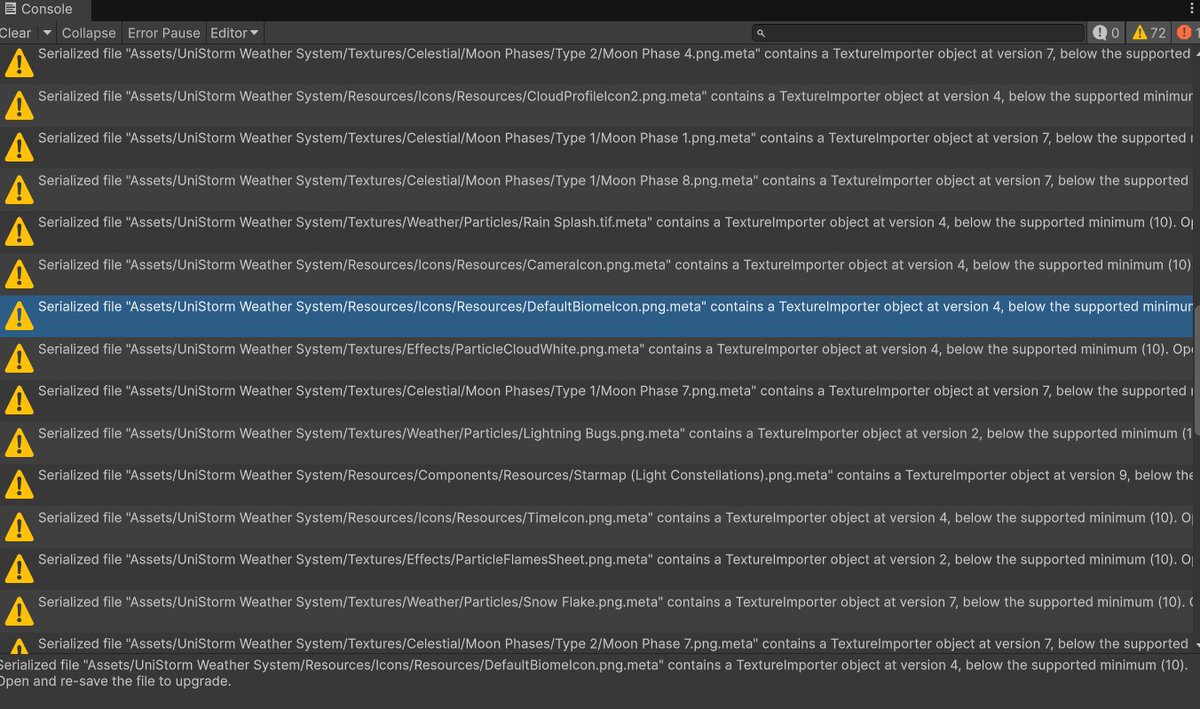Clear the console log
The height and width of the screenshot is (709, 1200).
(15, 33)
